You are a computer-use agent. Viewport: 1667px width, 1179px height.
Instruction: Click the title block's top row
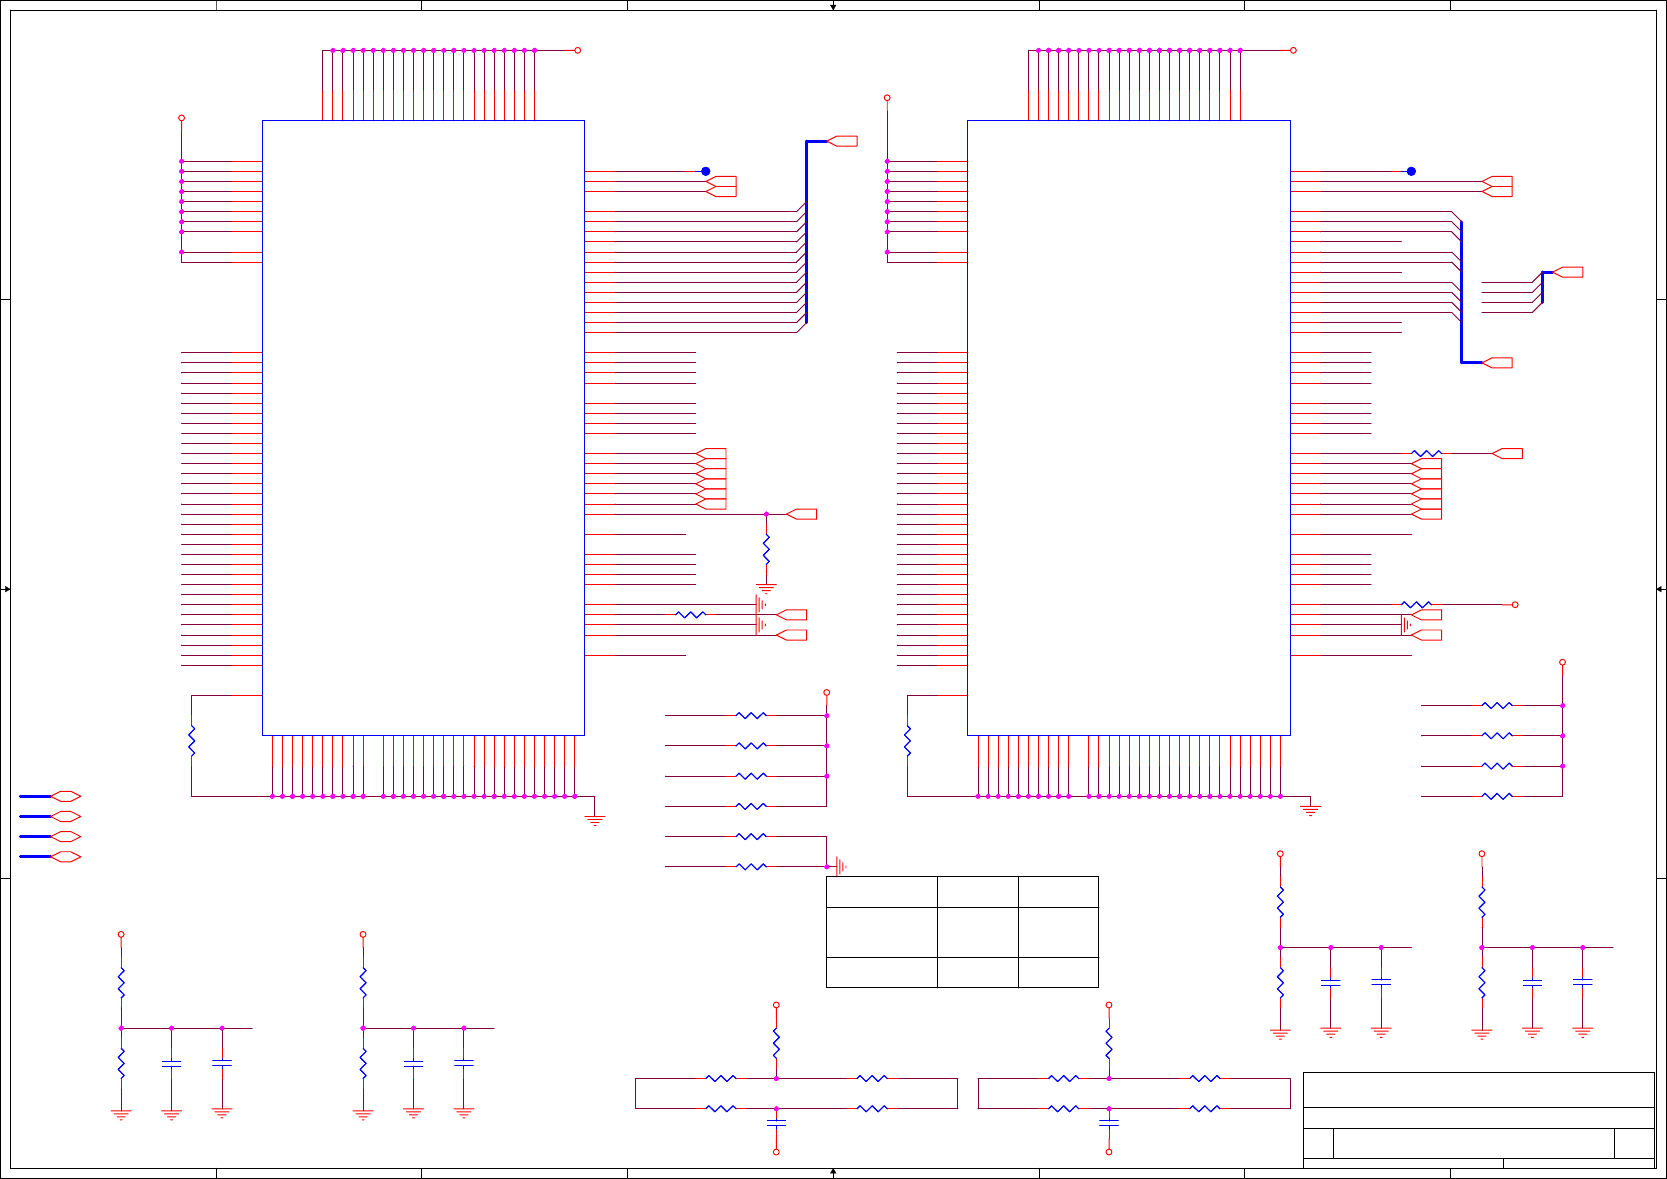(1479, 1090)
